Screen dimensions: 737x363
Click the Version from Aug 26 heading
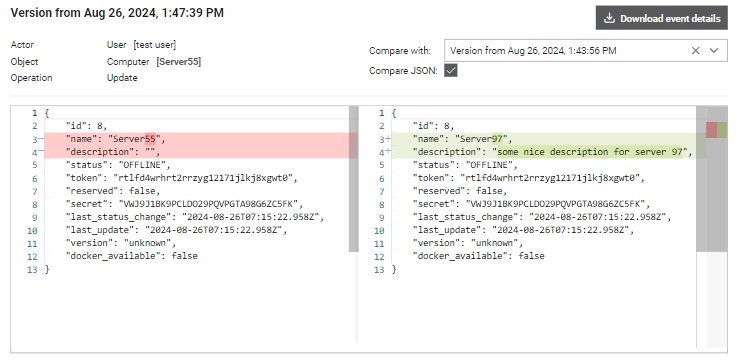click(x=117, y=13)
